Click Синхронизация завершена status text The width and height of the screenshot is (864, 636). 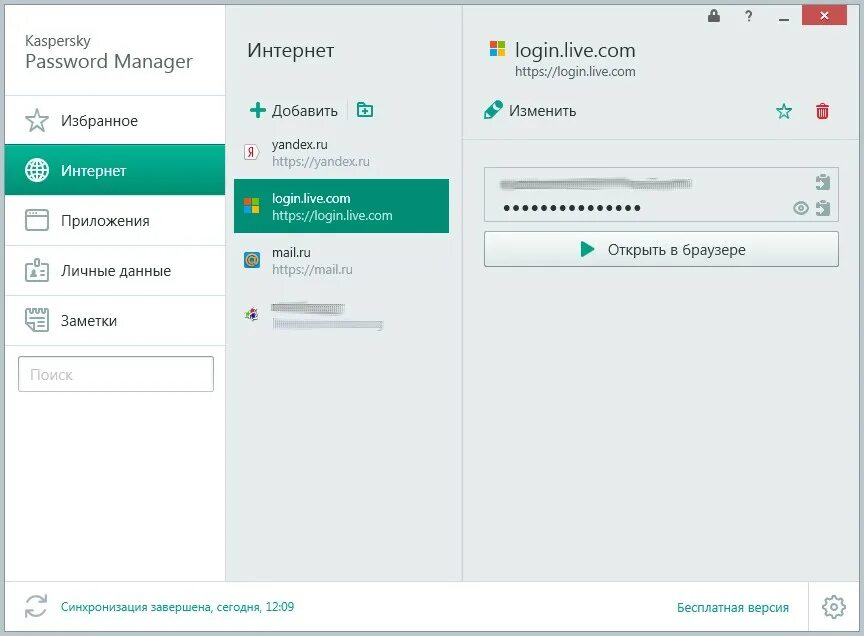177,607
